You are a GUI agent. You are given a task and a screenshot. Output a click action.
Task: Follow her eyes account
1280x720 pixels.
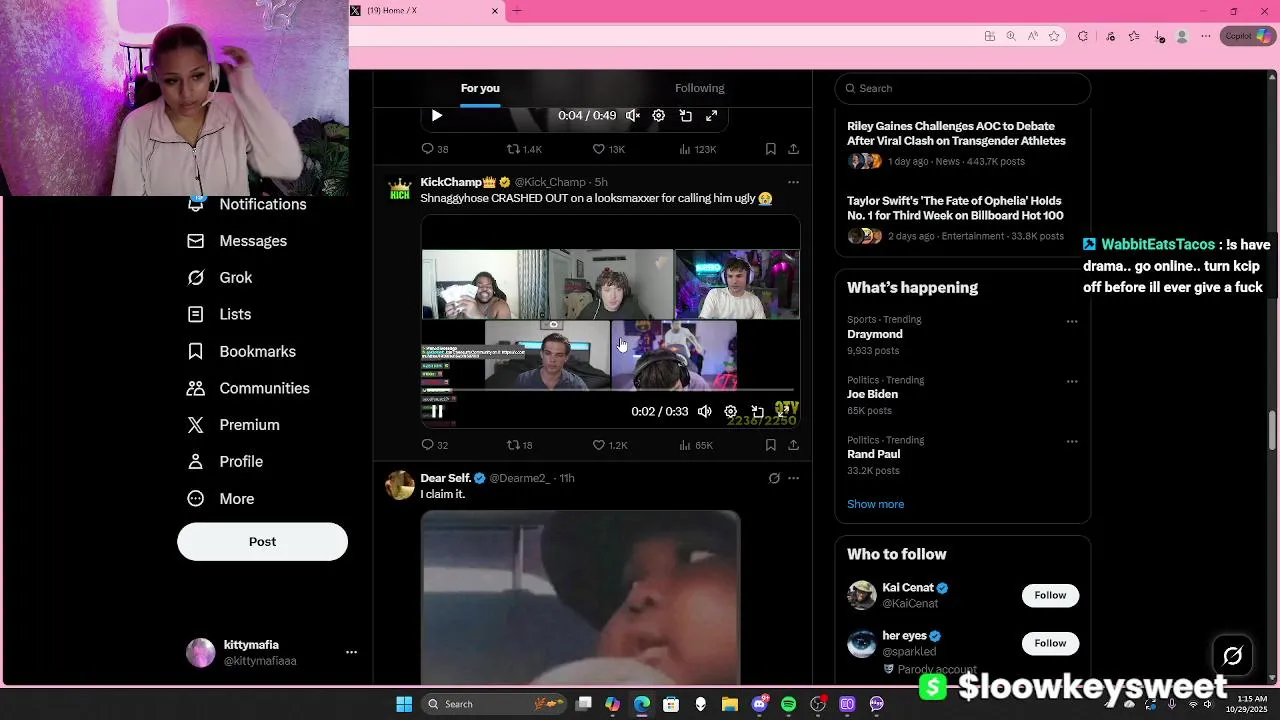(x=1050, y=643)
